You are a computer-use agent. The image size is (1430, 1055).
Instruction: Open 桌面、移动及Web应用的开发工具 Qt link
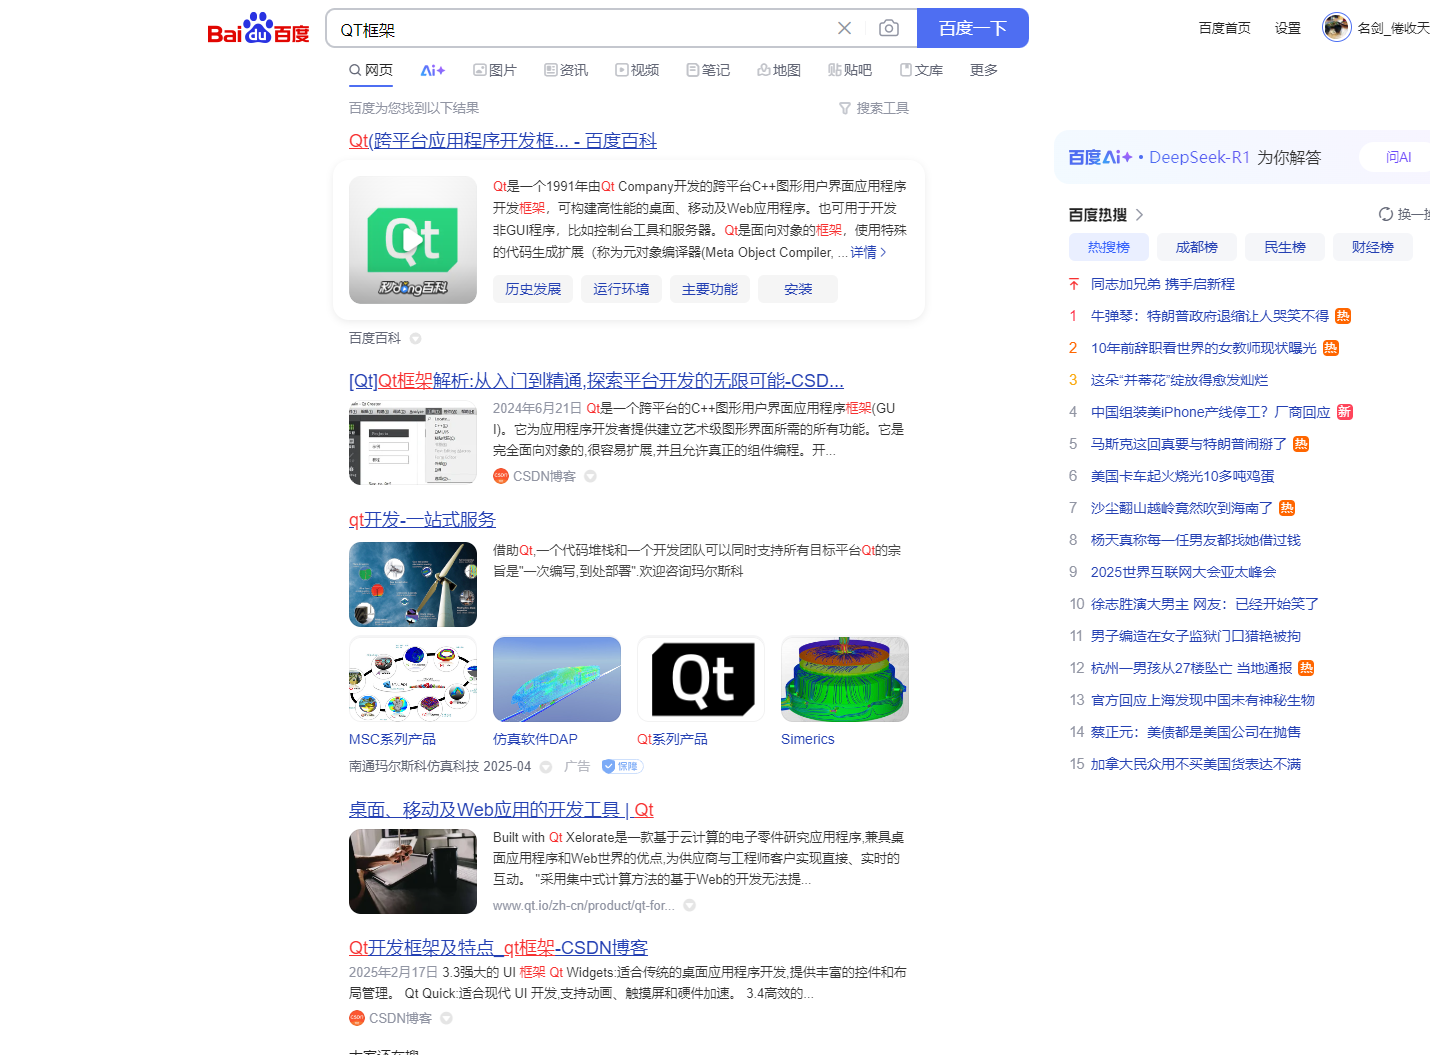[x=501, y=810]
